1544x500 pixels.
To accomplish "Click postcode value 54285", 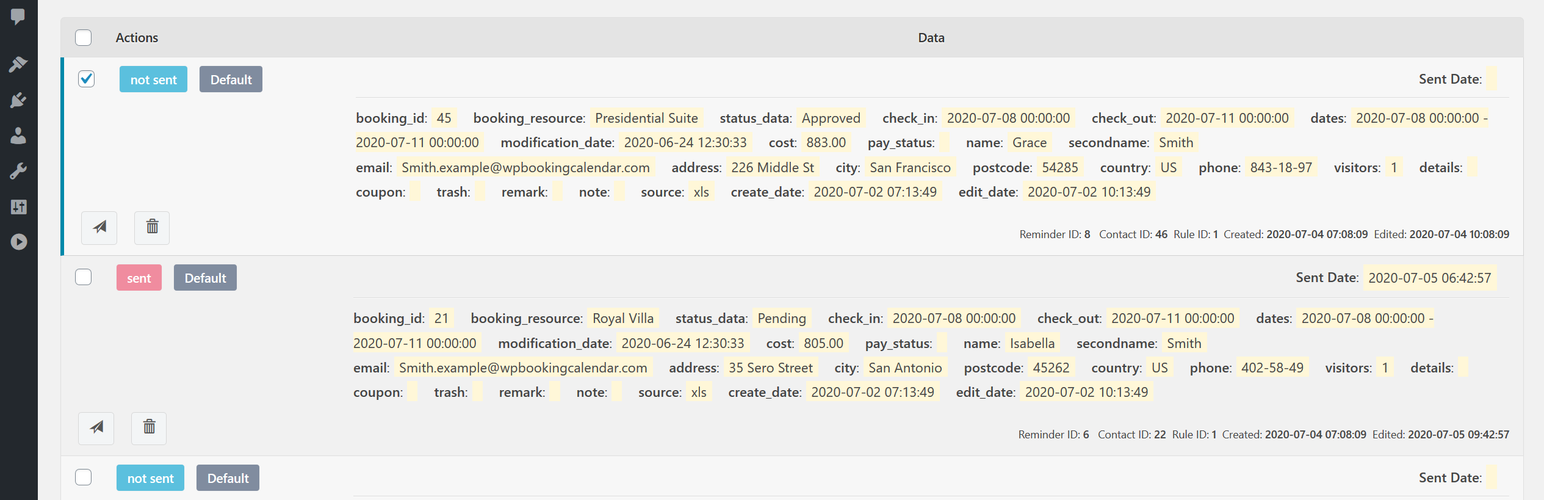I will pyautogui.click(x=1060, y=167).
